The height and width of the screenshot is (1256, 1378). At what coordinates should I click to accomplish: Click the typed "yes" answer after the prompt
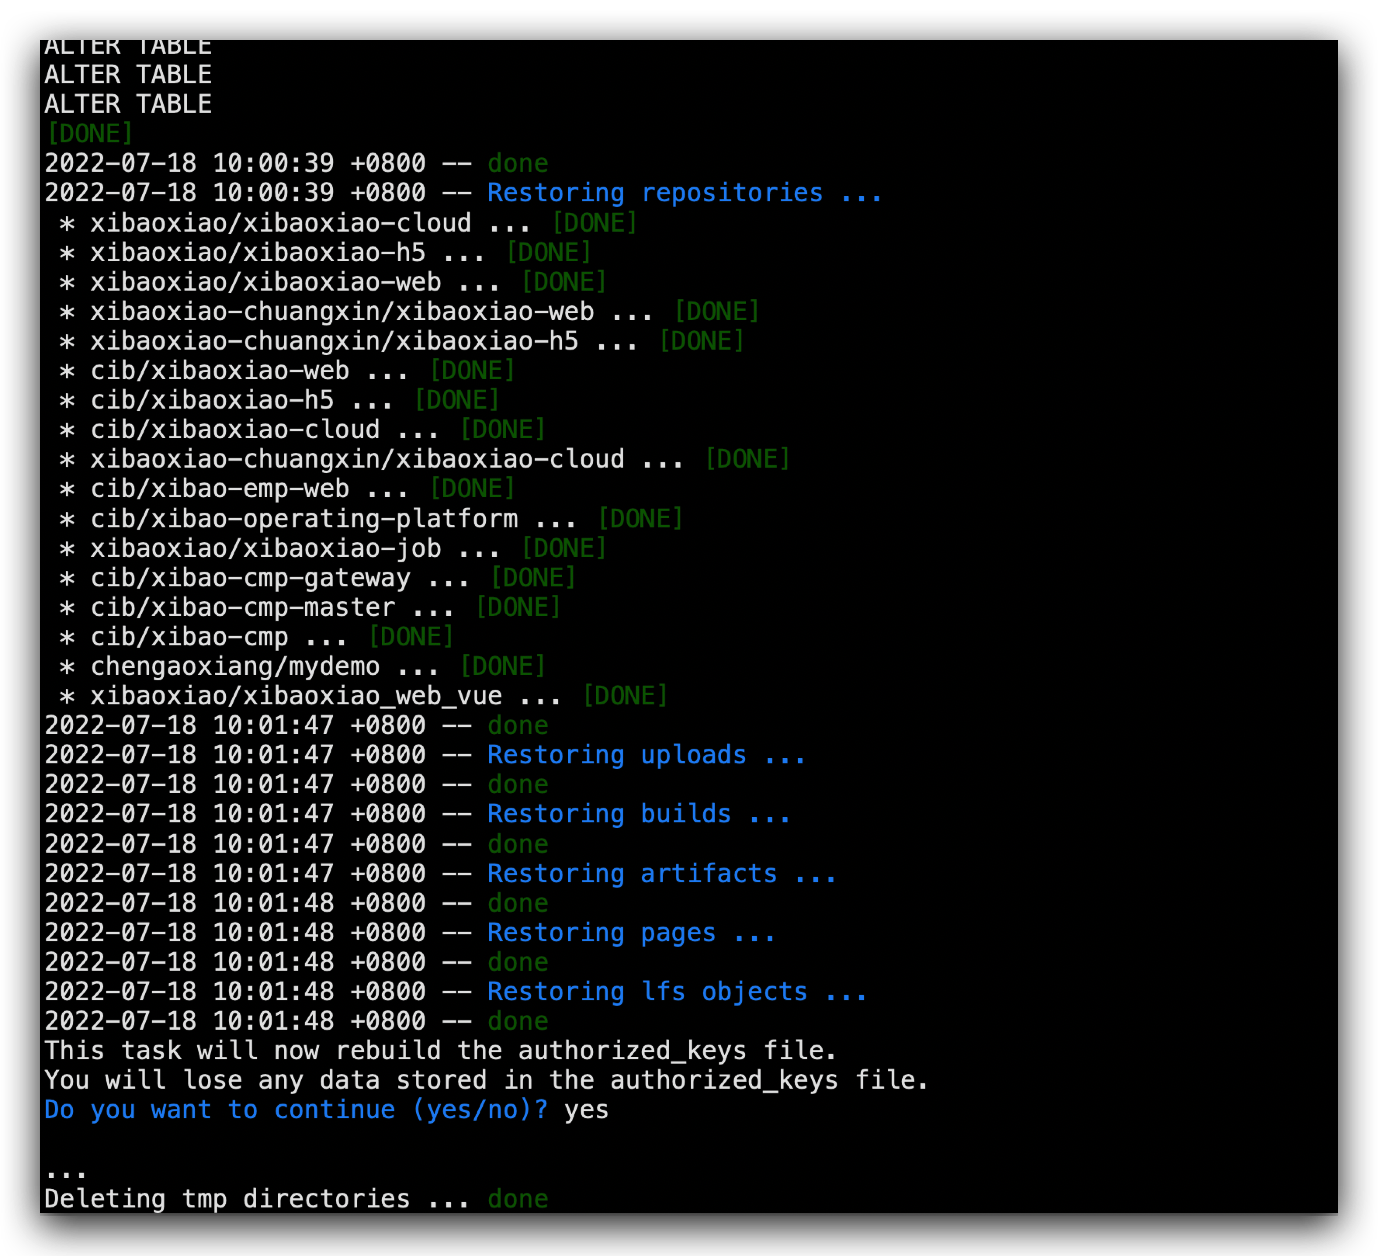coord(587,1110)
